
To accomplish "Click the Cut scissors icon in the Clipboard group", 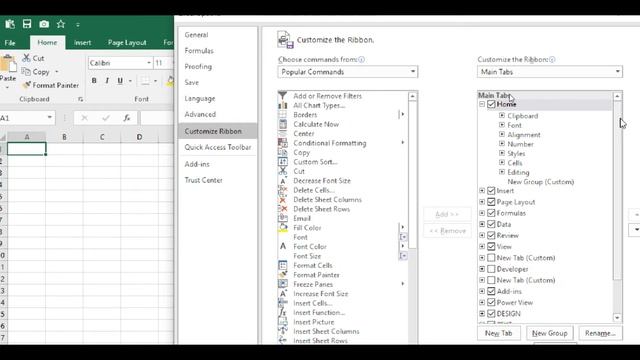I will [27, 58].
